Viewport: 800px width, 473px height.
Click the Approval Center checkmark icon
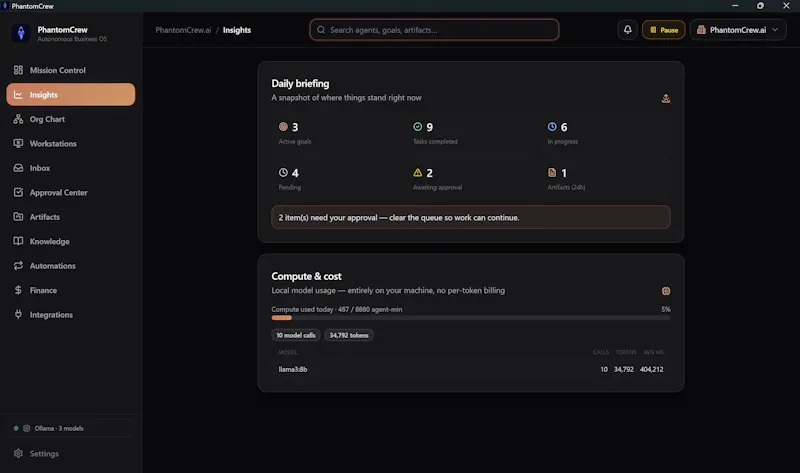click(x=18, y=192)
